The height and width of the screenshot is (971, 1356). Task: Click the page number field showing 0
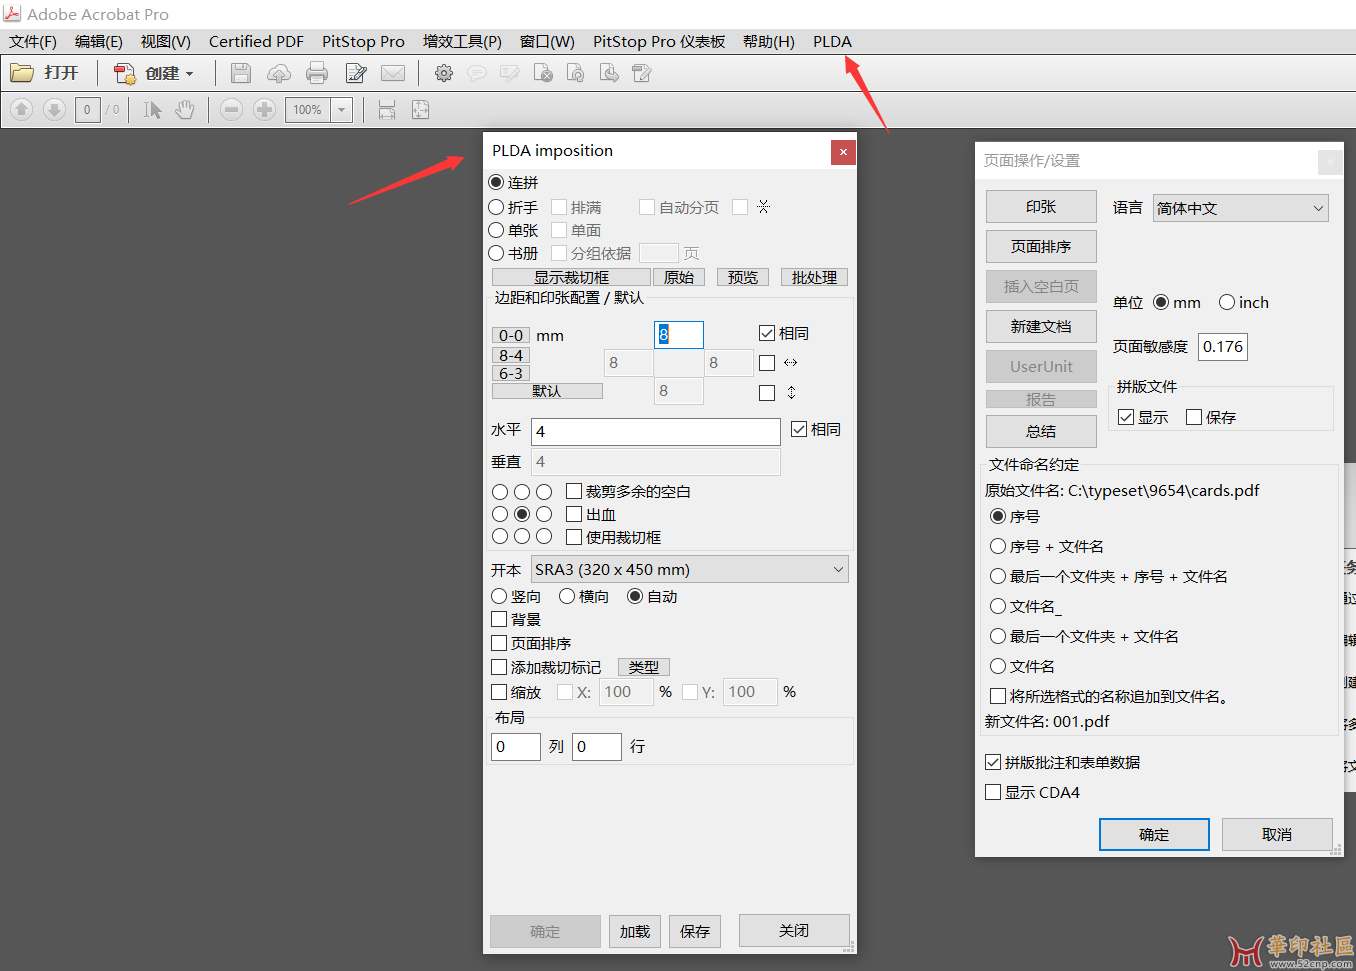pos(87,110)
